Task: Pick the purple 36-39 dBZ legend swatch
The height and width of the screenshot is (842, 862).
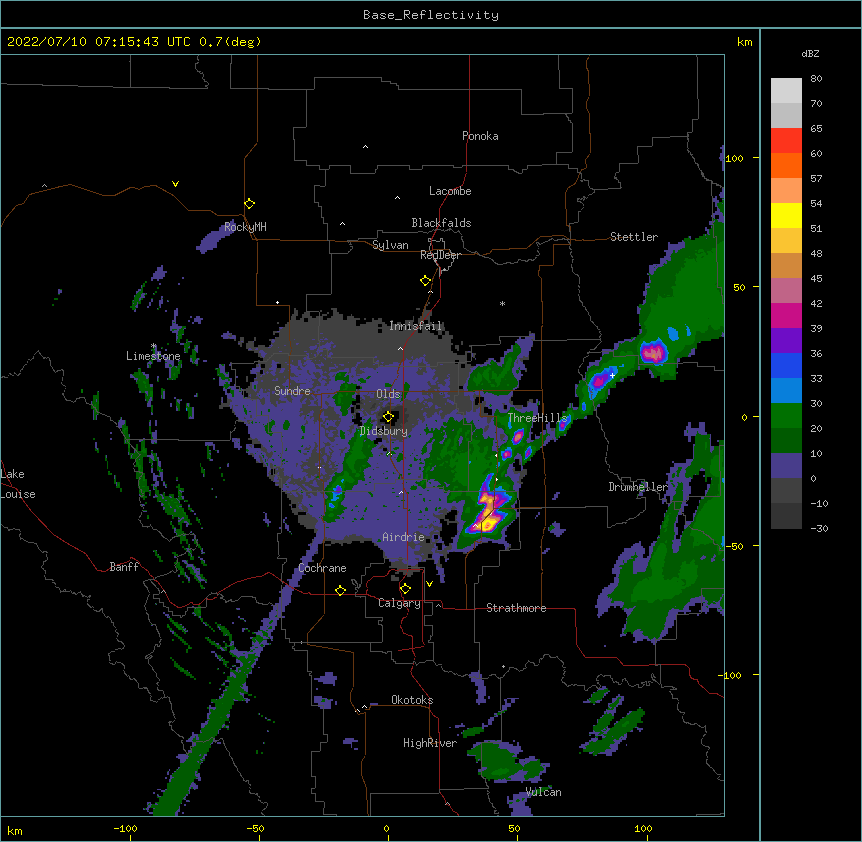Action: [786, 341]
